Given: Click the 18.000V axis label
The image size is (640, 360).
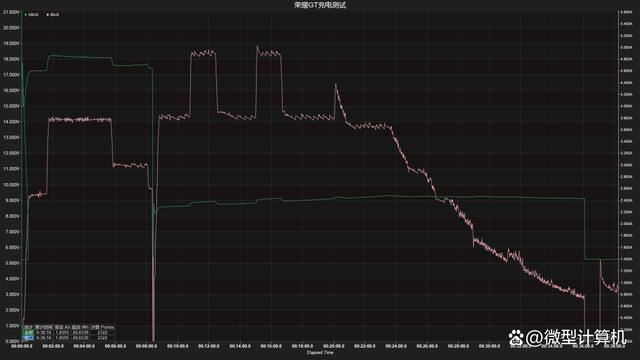Looking at the screenshot, I should (x=11, y=59).
